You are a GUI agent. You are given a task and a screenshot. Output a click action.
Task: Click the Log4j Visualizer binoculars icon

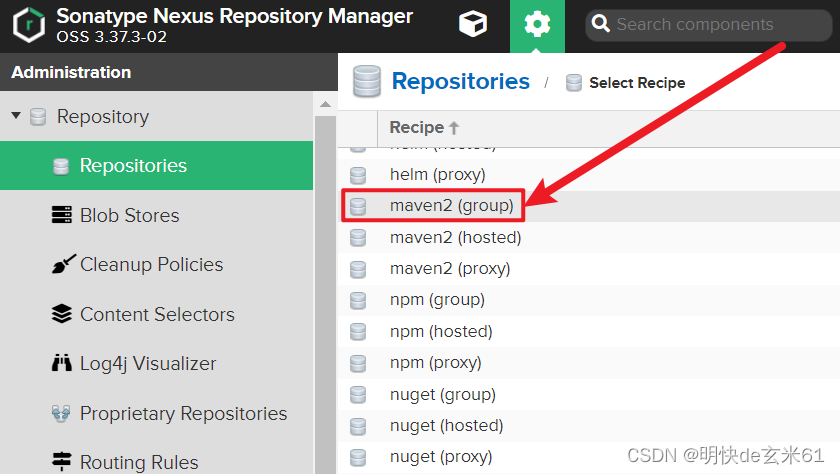point(62,363)
